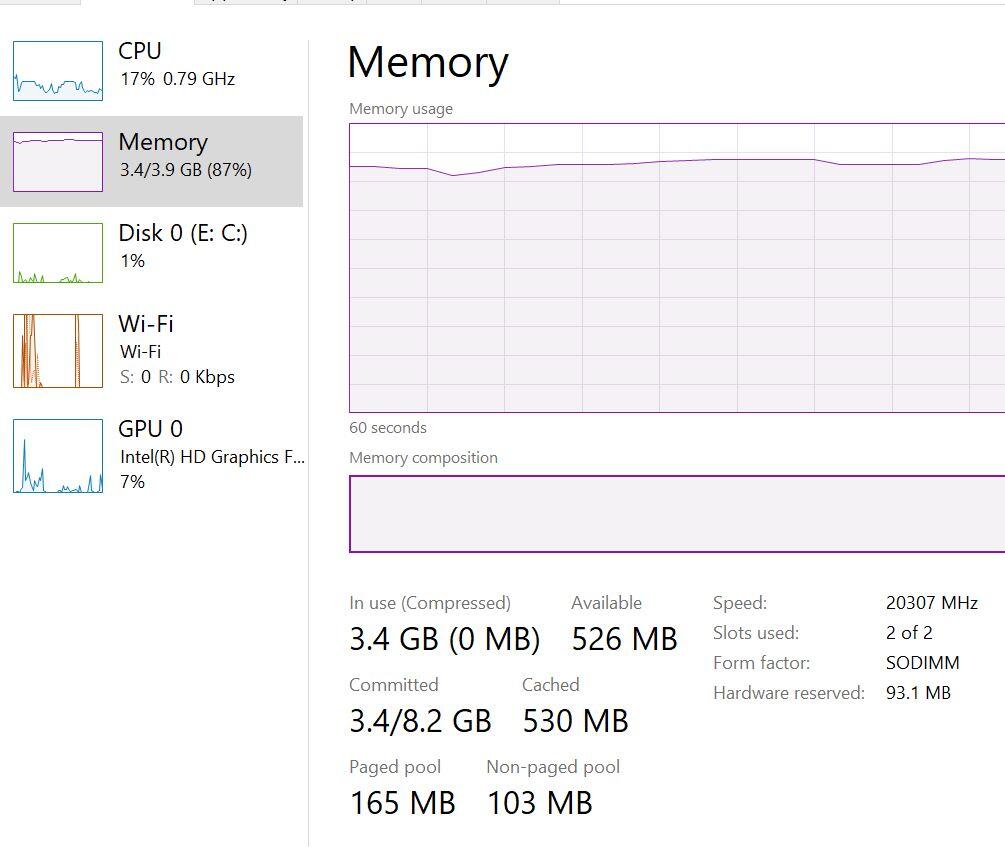1005x847 pixels.
Task: Click the Non-paged pool 103 MB value
Action: point(540,803)
